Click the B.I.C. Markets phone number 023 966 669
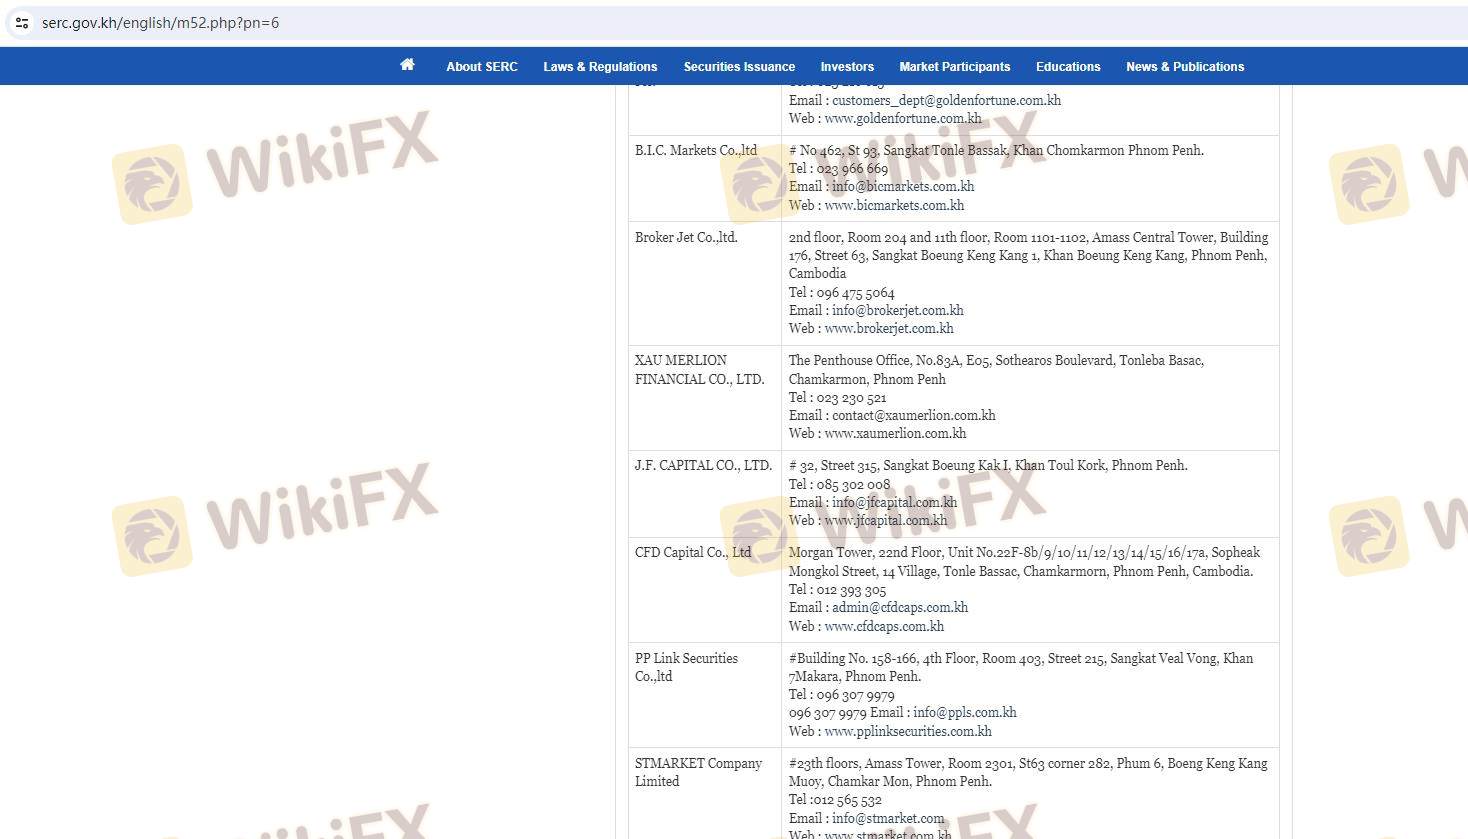 (x=852, y=168)
